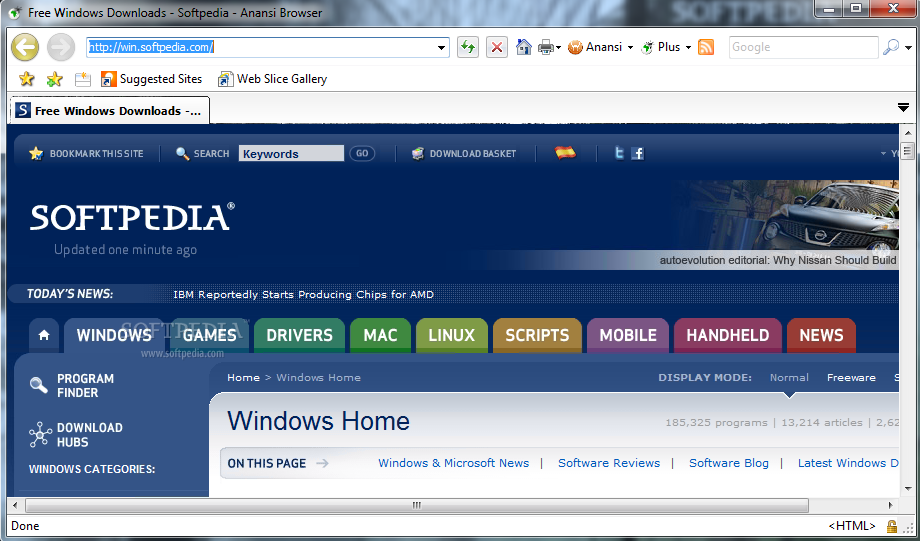Click the Twitter icon in the Softpedia header

click(619, 154)
